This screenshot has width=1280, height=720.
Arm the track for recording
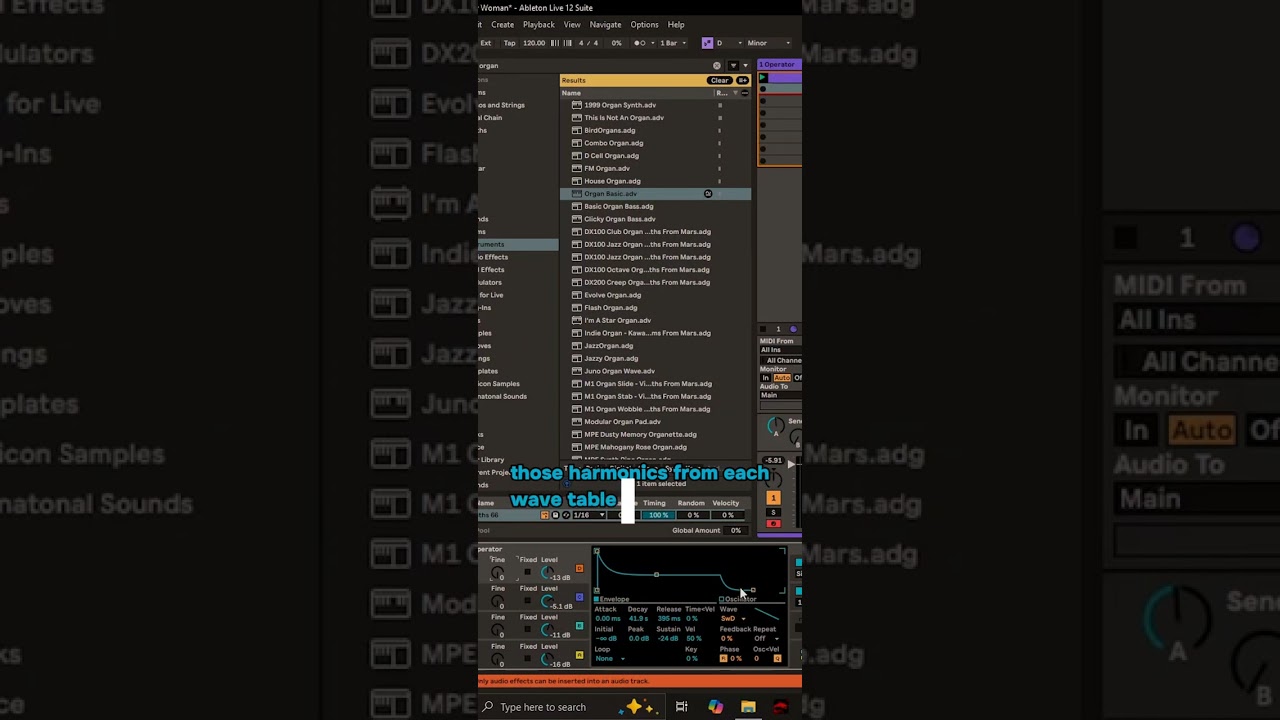coord(773,523)
